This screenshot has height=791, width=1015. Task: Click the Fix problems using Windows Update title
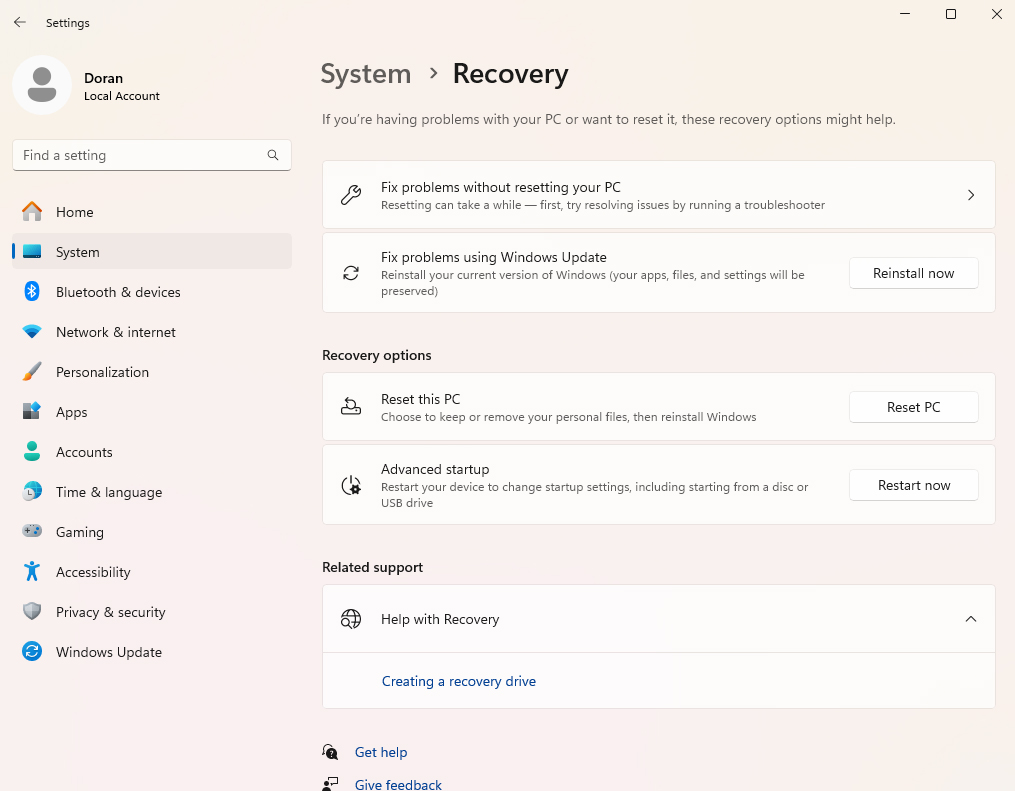(493, 257)
